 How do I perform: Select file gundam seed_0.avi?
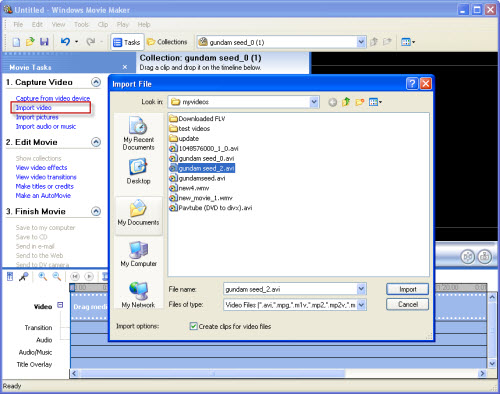pos(202,159)
